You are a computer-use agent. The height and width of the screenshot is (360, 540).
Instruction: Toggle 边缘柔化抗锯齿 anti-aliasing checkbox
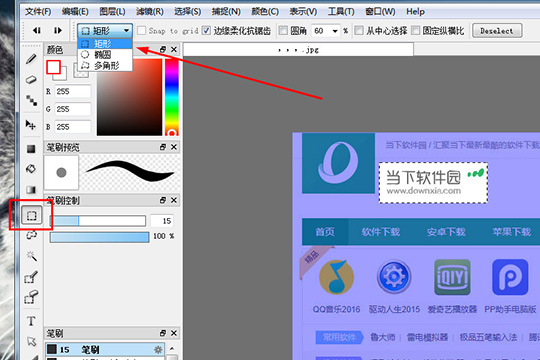click(206, 31)
